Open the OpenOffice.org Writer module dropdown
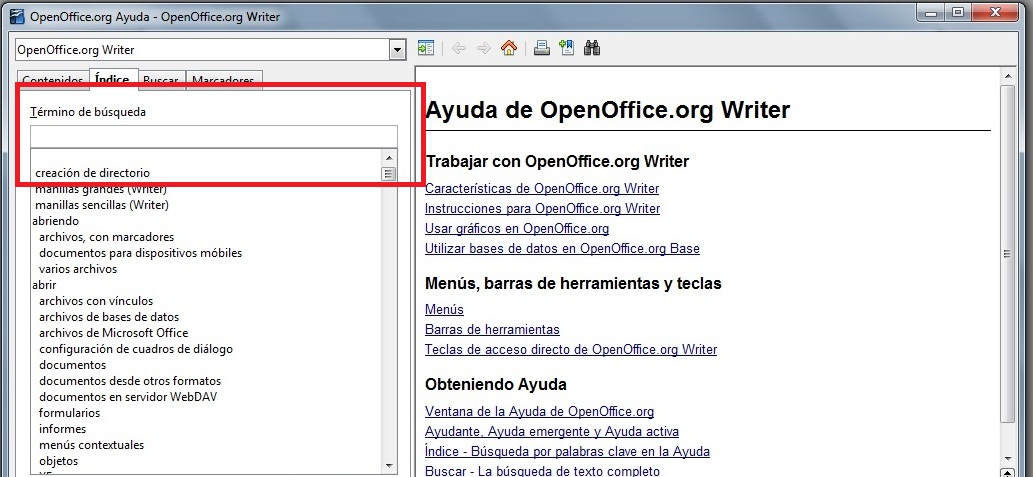This screenshot has height=477, width=1033. (x=397, y=49)
